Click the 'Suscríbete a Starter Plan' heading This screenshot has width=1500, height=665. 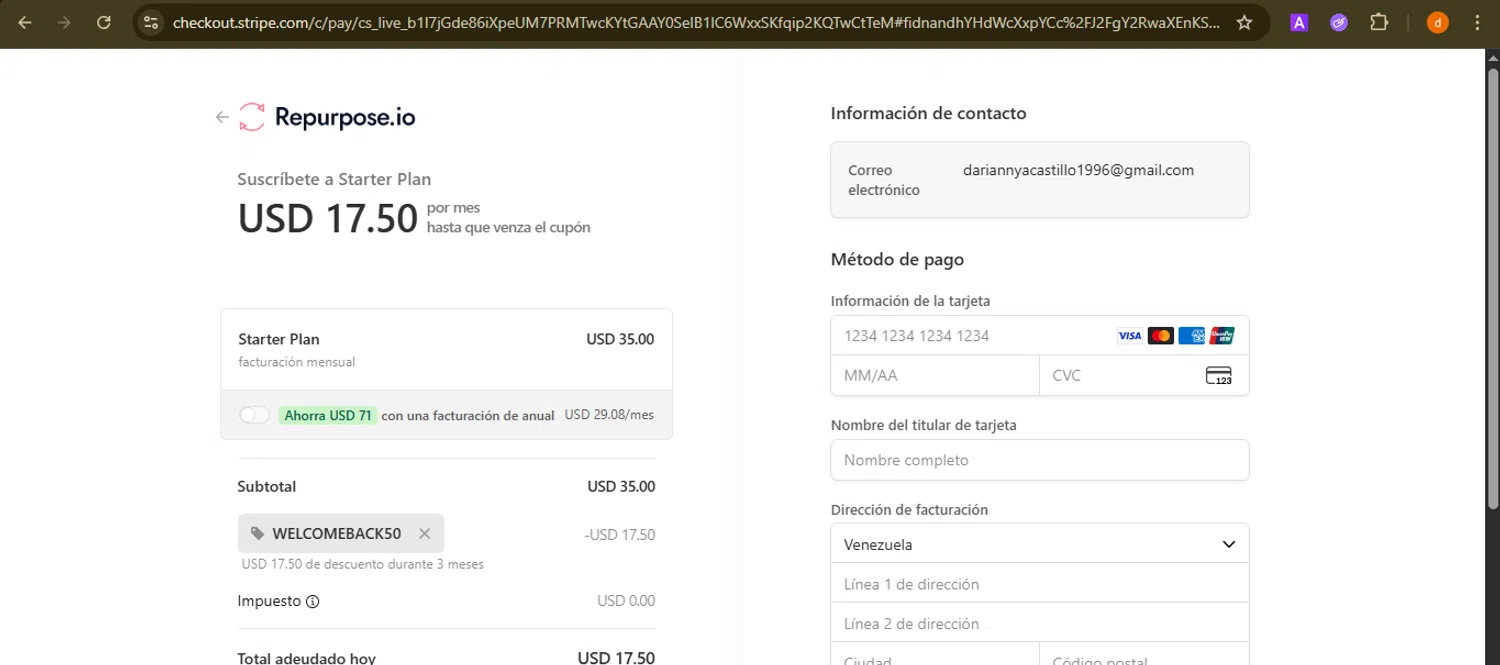pyautogui.click(x=334, y=179)
